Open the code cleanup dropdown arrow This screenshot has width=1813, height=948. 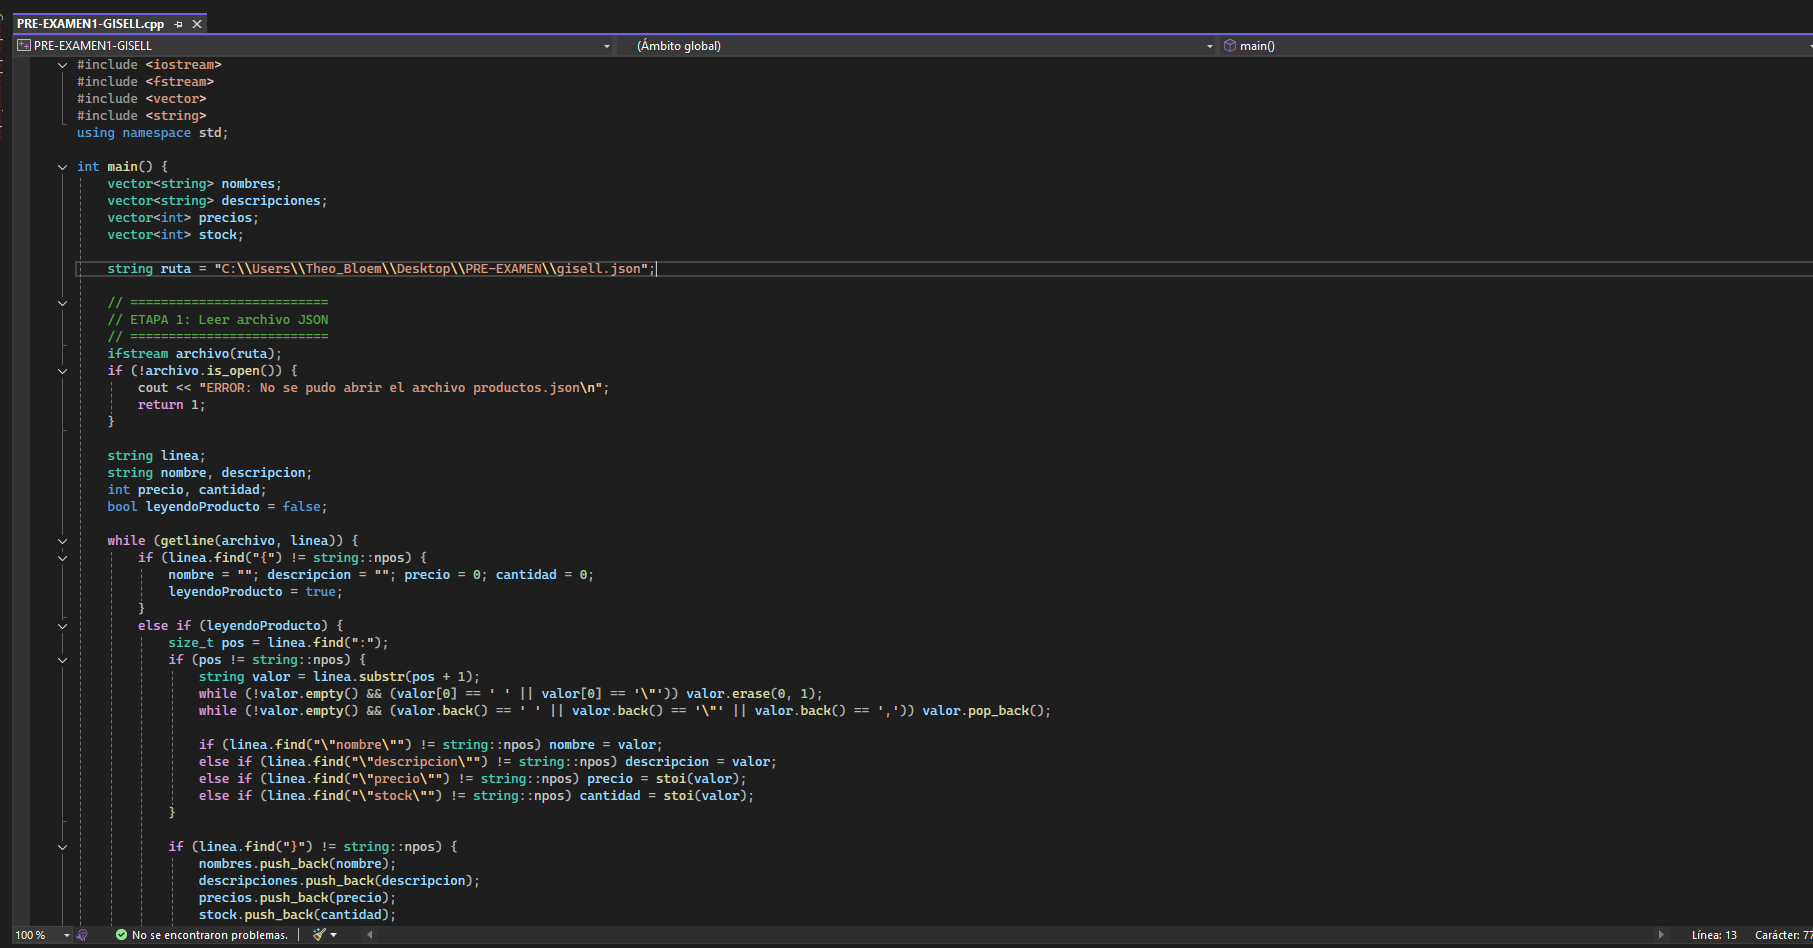tap(334, 935)
